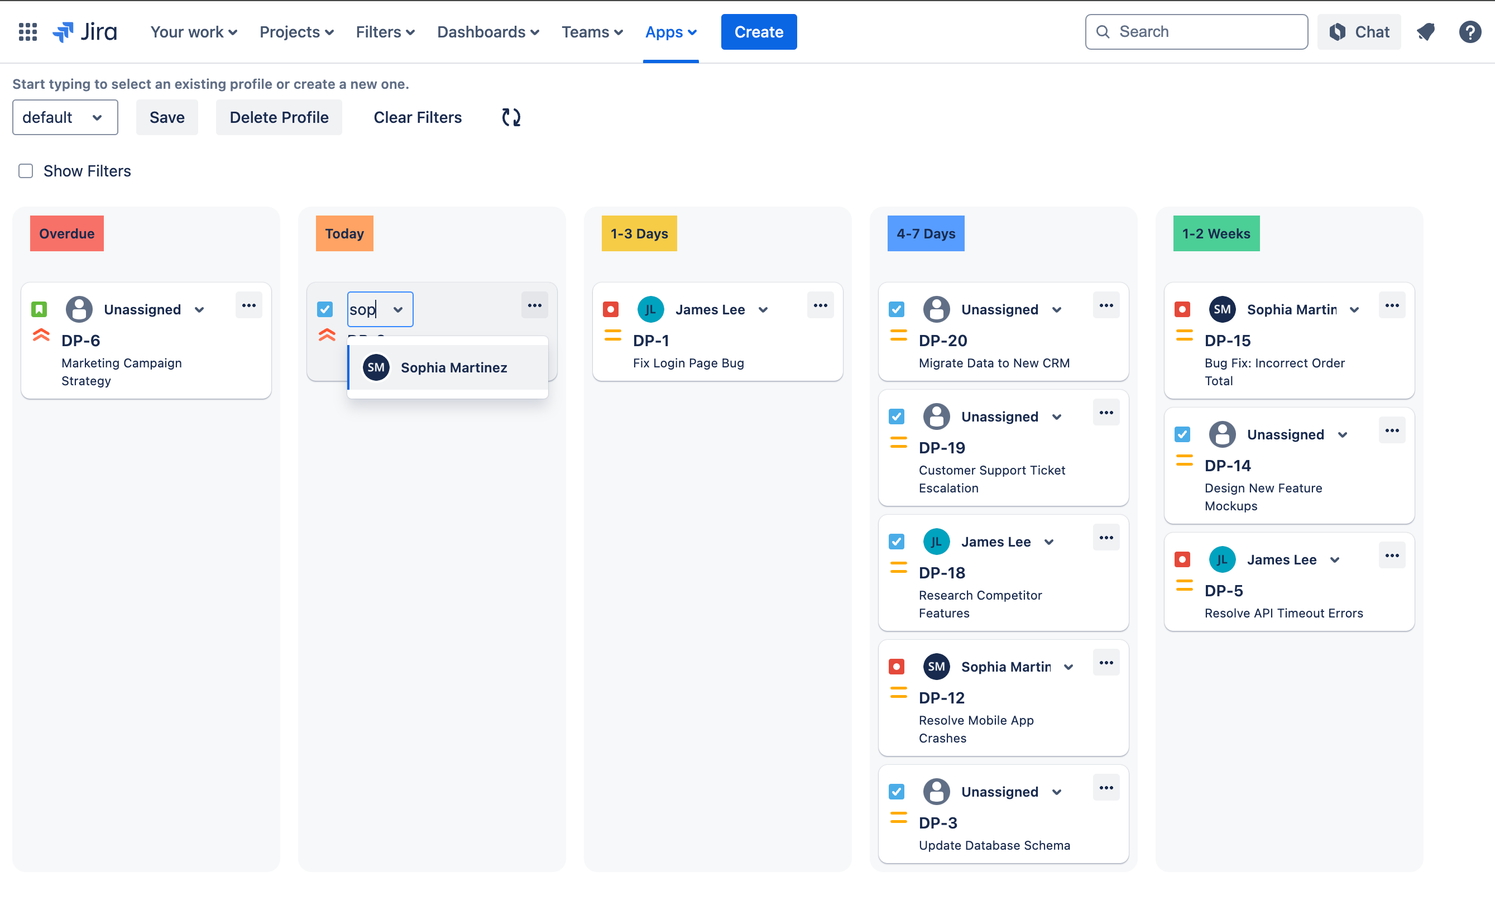
Task: Toggle the task checkbox on DP-19
Action: click(x=897, y=417)
